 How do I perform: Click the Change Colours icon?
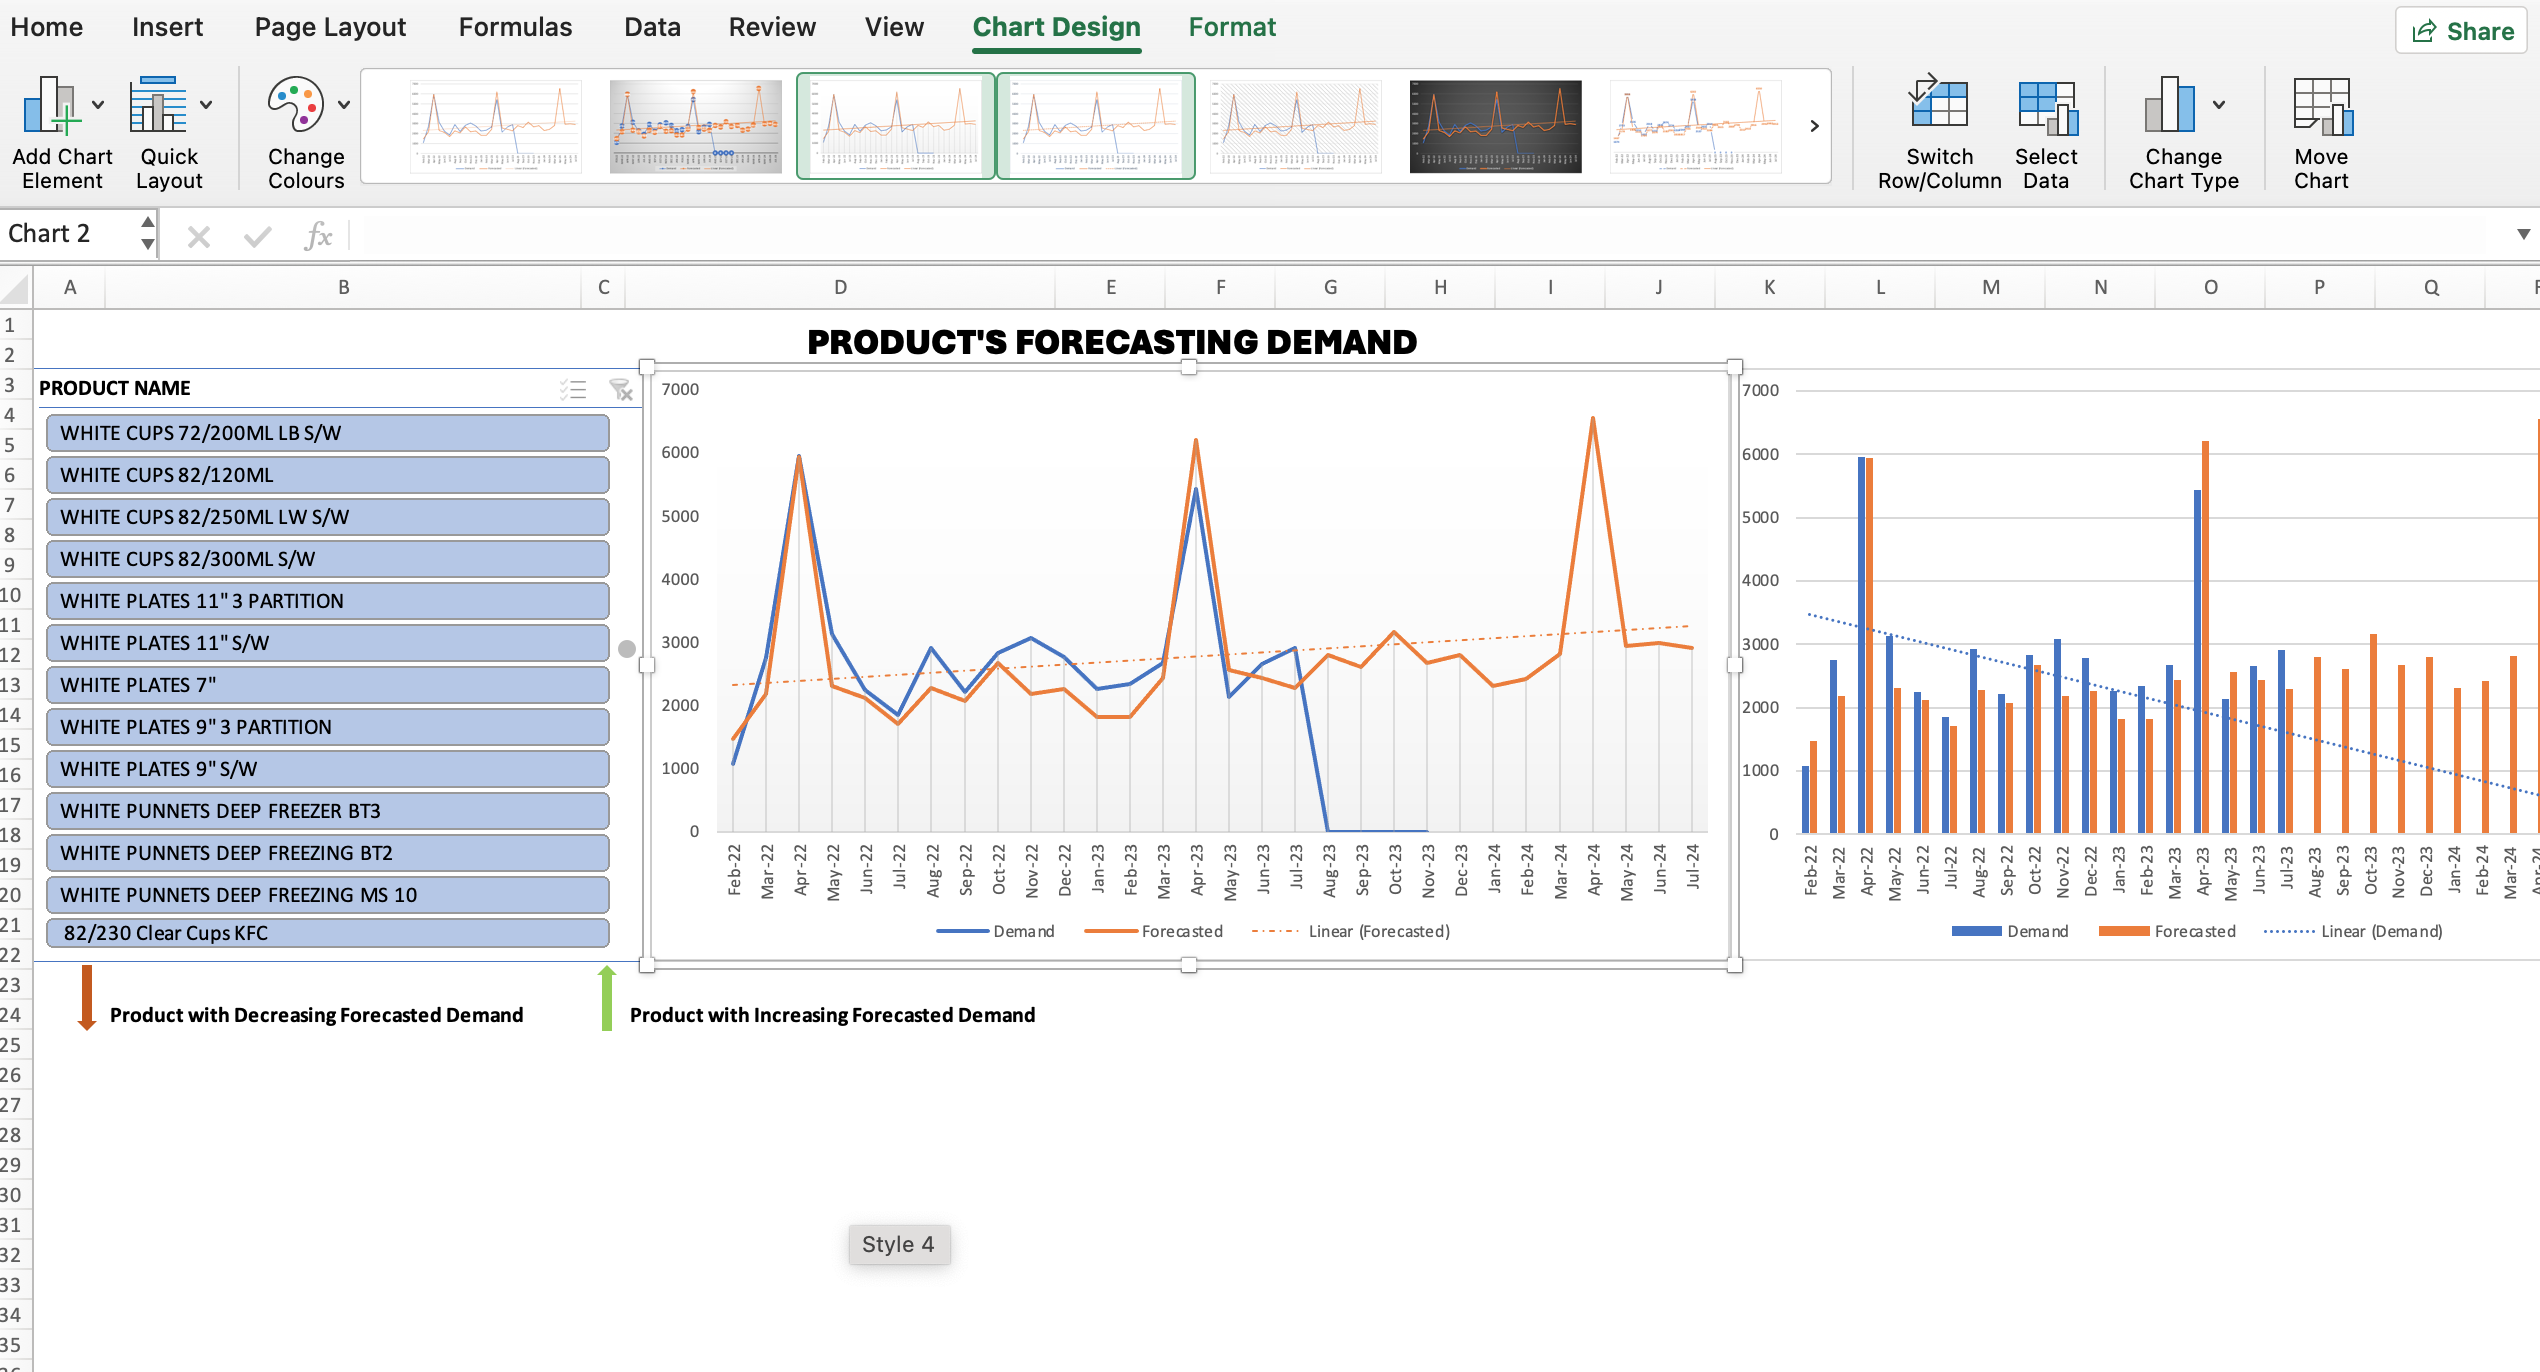[296, 105]
